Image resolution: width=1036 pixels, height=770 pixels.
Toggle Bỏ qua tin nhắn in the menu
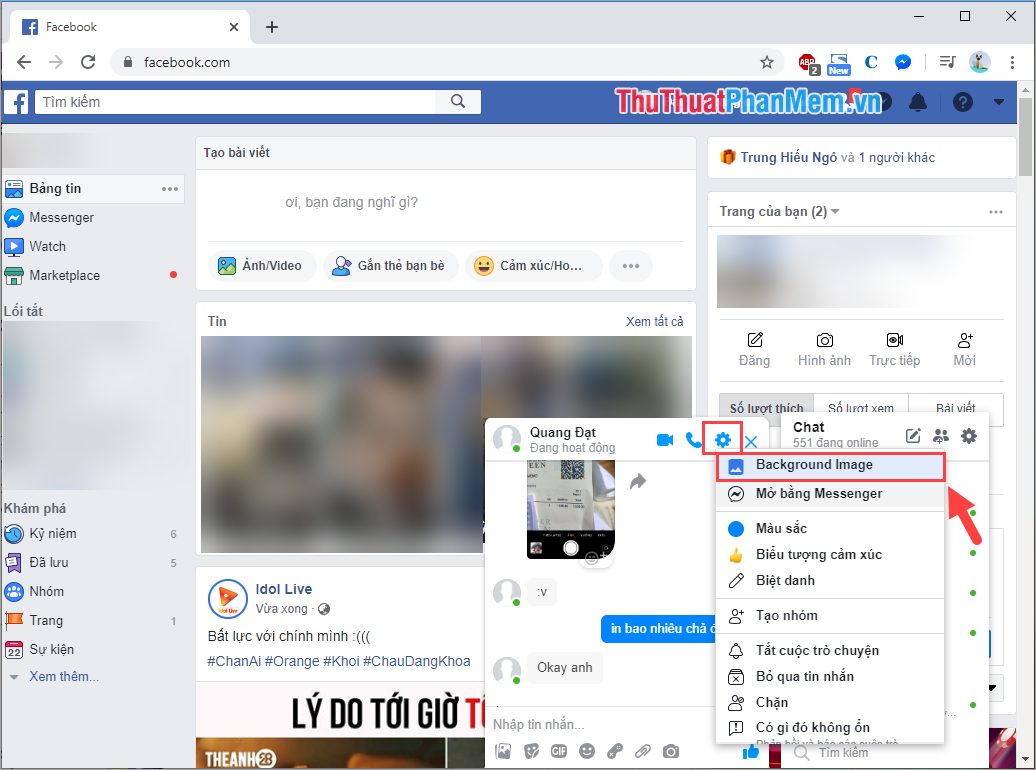(812, 676)
